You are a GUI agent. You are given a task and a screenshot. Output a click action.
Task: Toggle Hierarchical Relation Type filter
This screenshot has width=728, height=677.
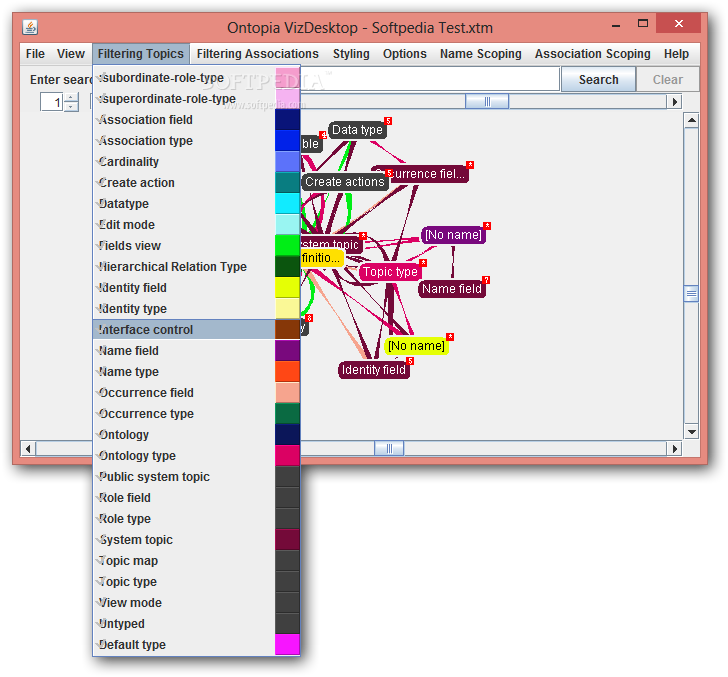click(196, 267)
